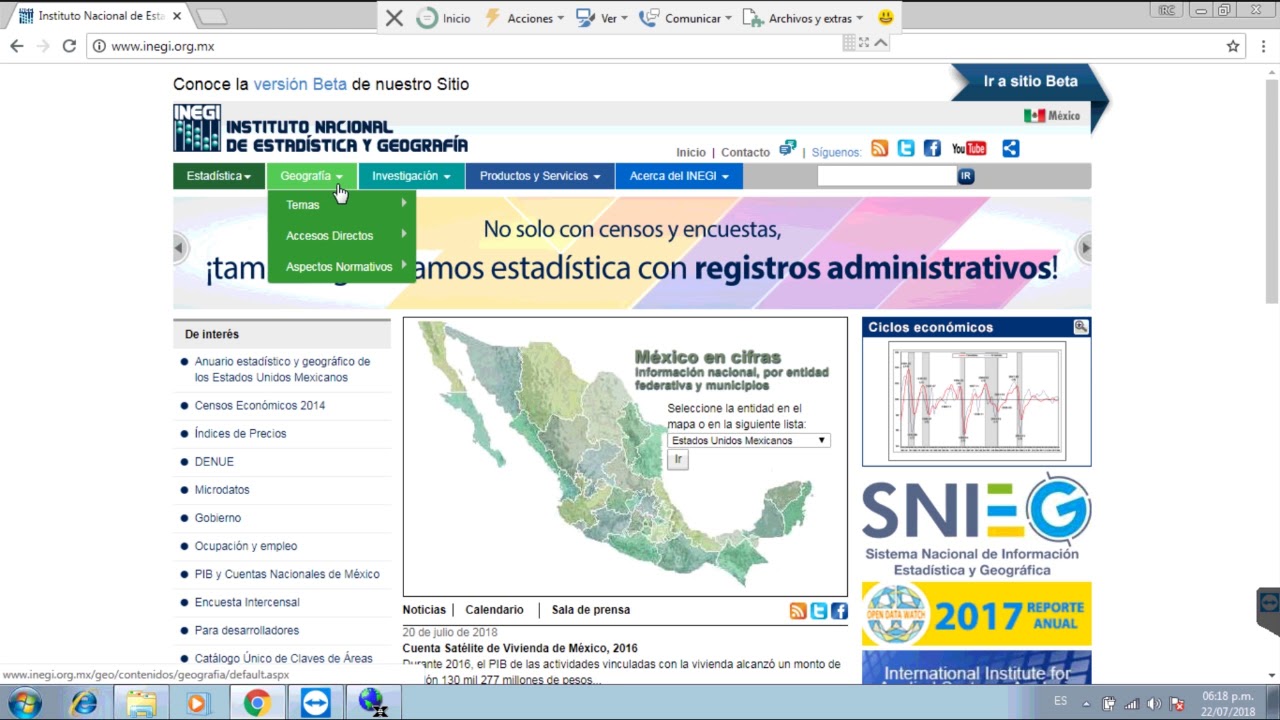Launch Internet Explorer from taskbar
Screen dimensions: 1280x720
[84, 703]
